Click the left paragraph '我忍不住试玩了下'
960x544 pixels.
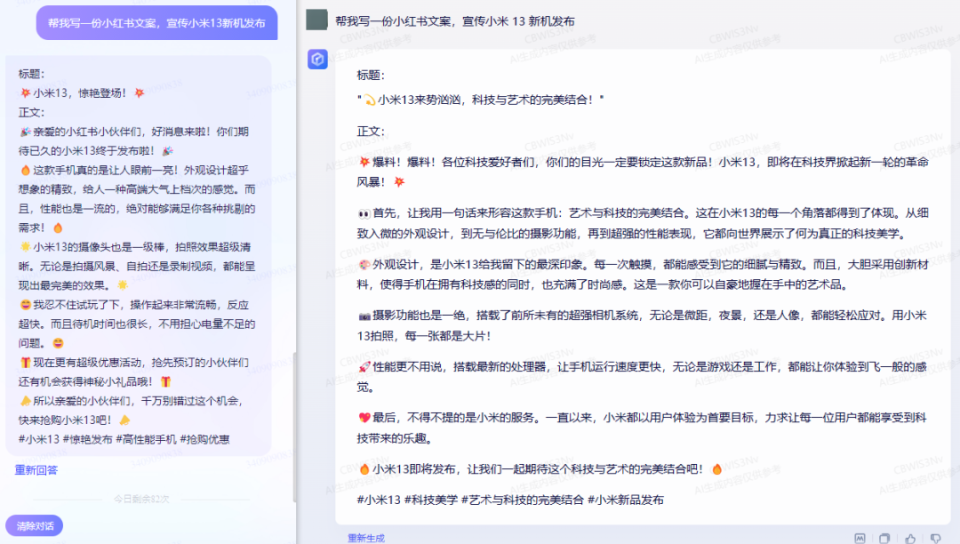[x=137, y=324]
